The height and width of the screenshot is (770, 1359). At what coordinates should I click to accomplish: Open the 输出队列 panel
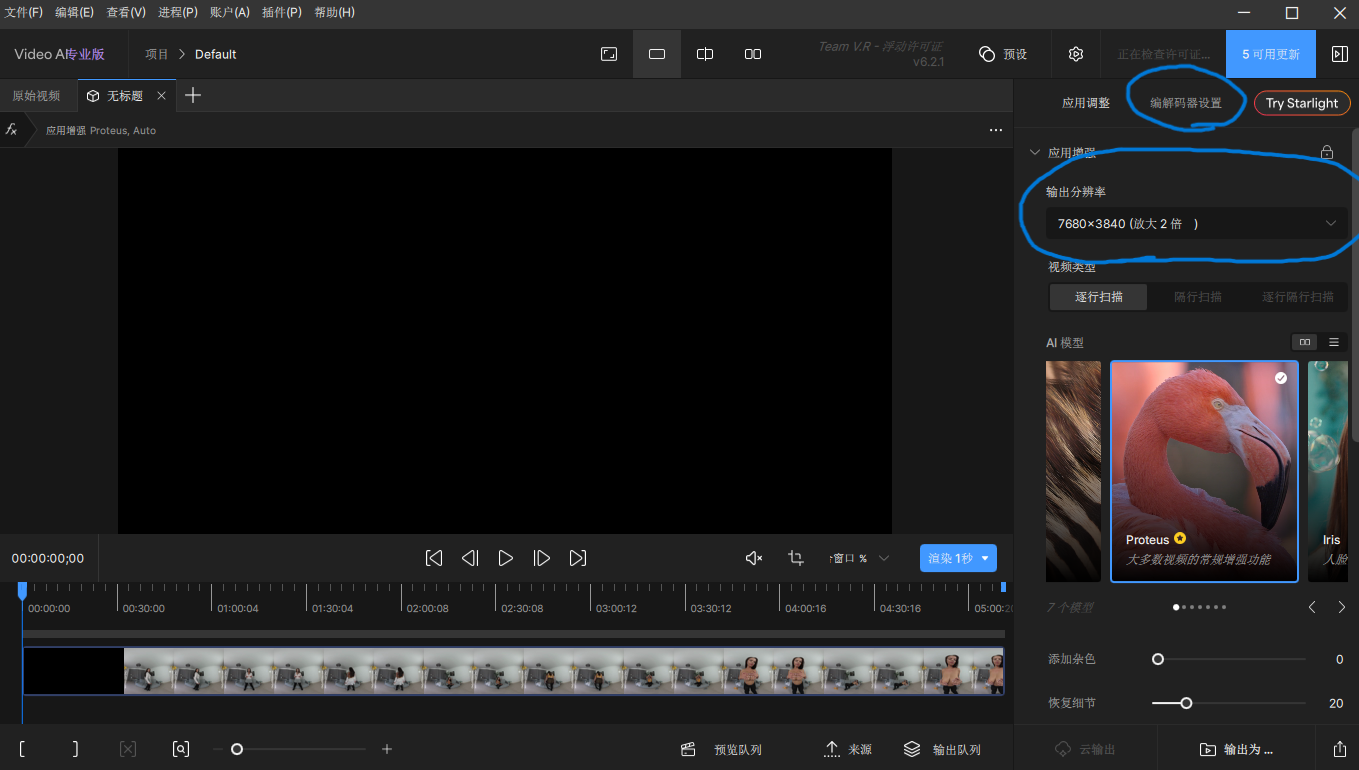pyautogui.click(x=942, y=749)
